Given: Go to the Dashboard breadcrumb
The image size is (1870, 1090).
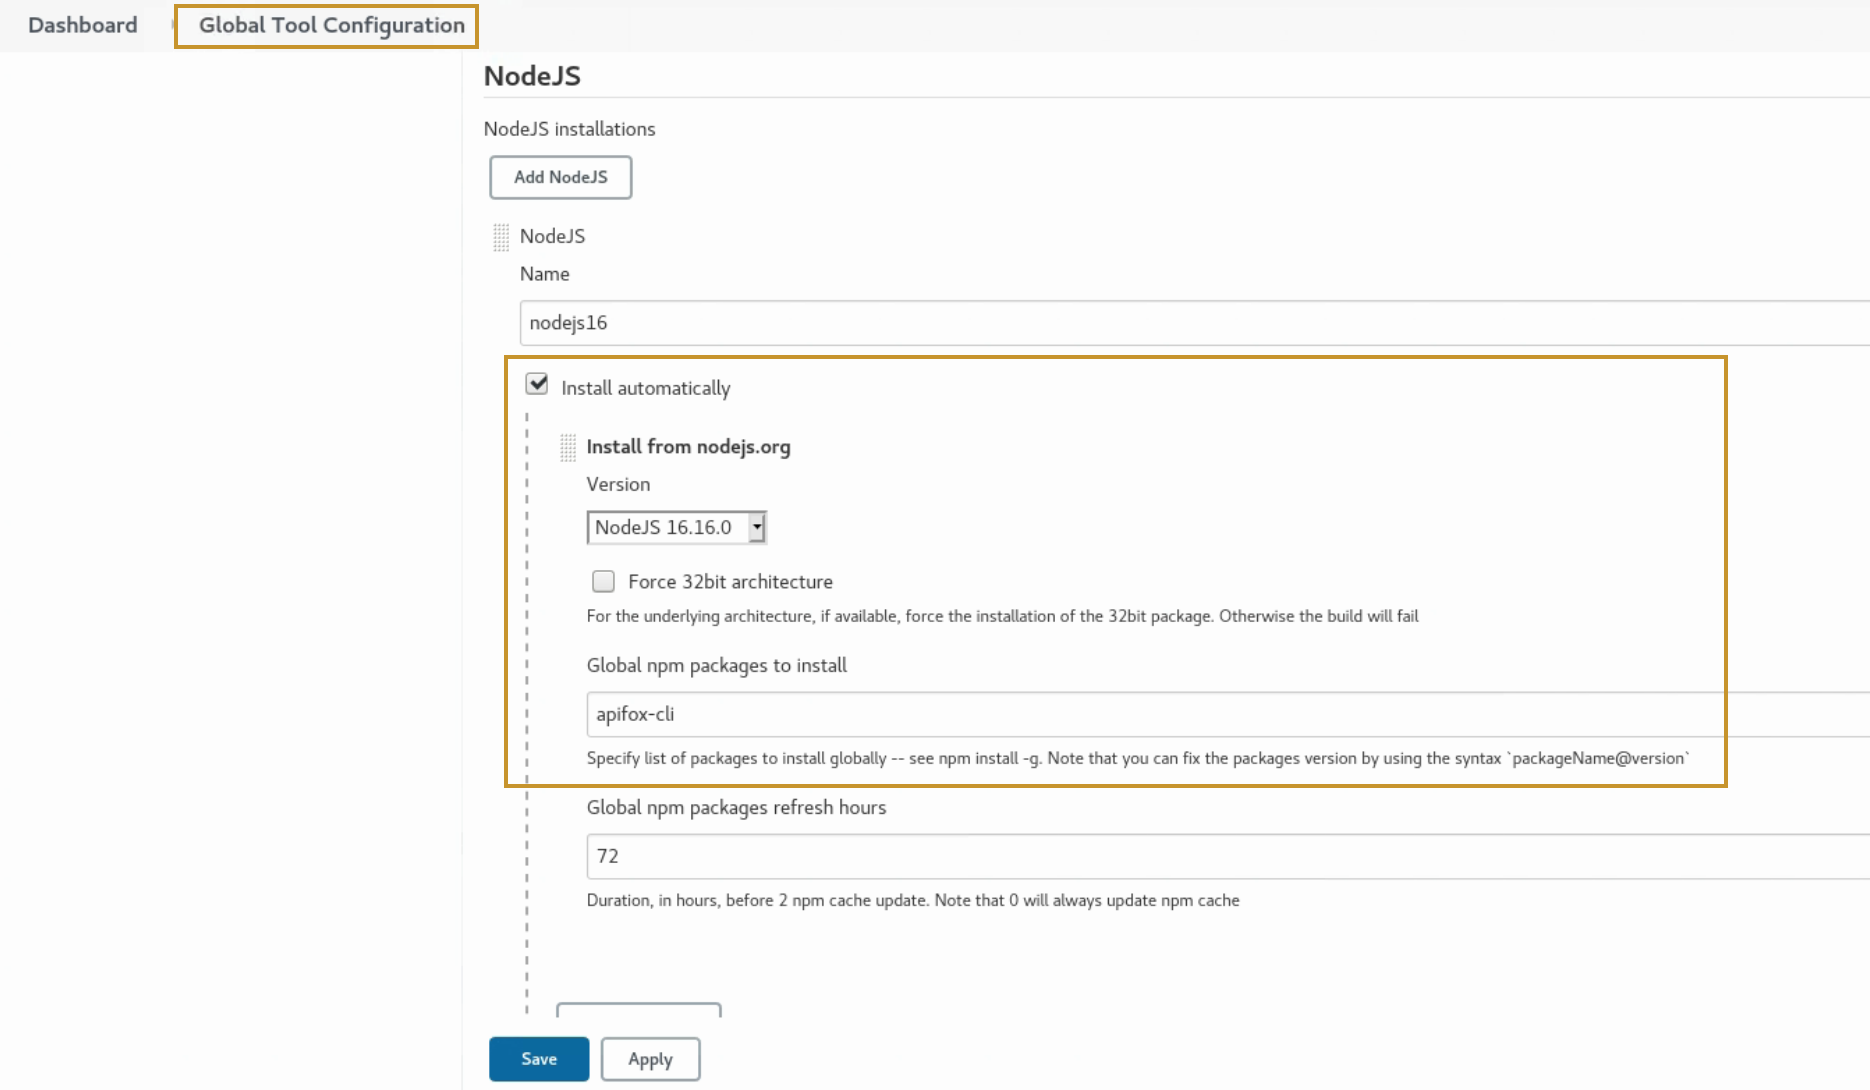Looking at the screenshot, I should [83, 25].
